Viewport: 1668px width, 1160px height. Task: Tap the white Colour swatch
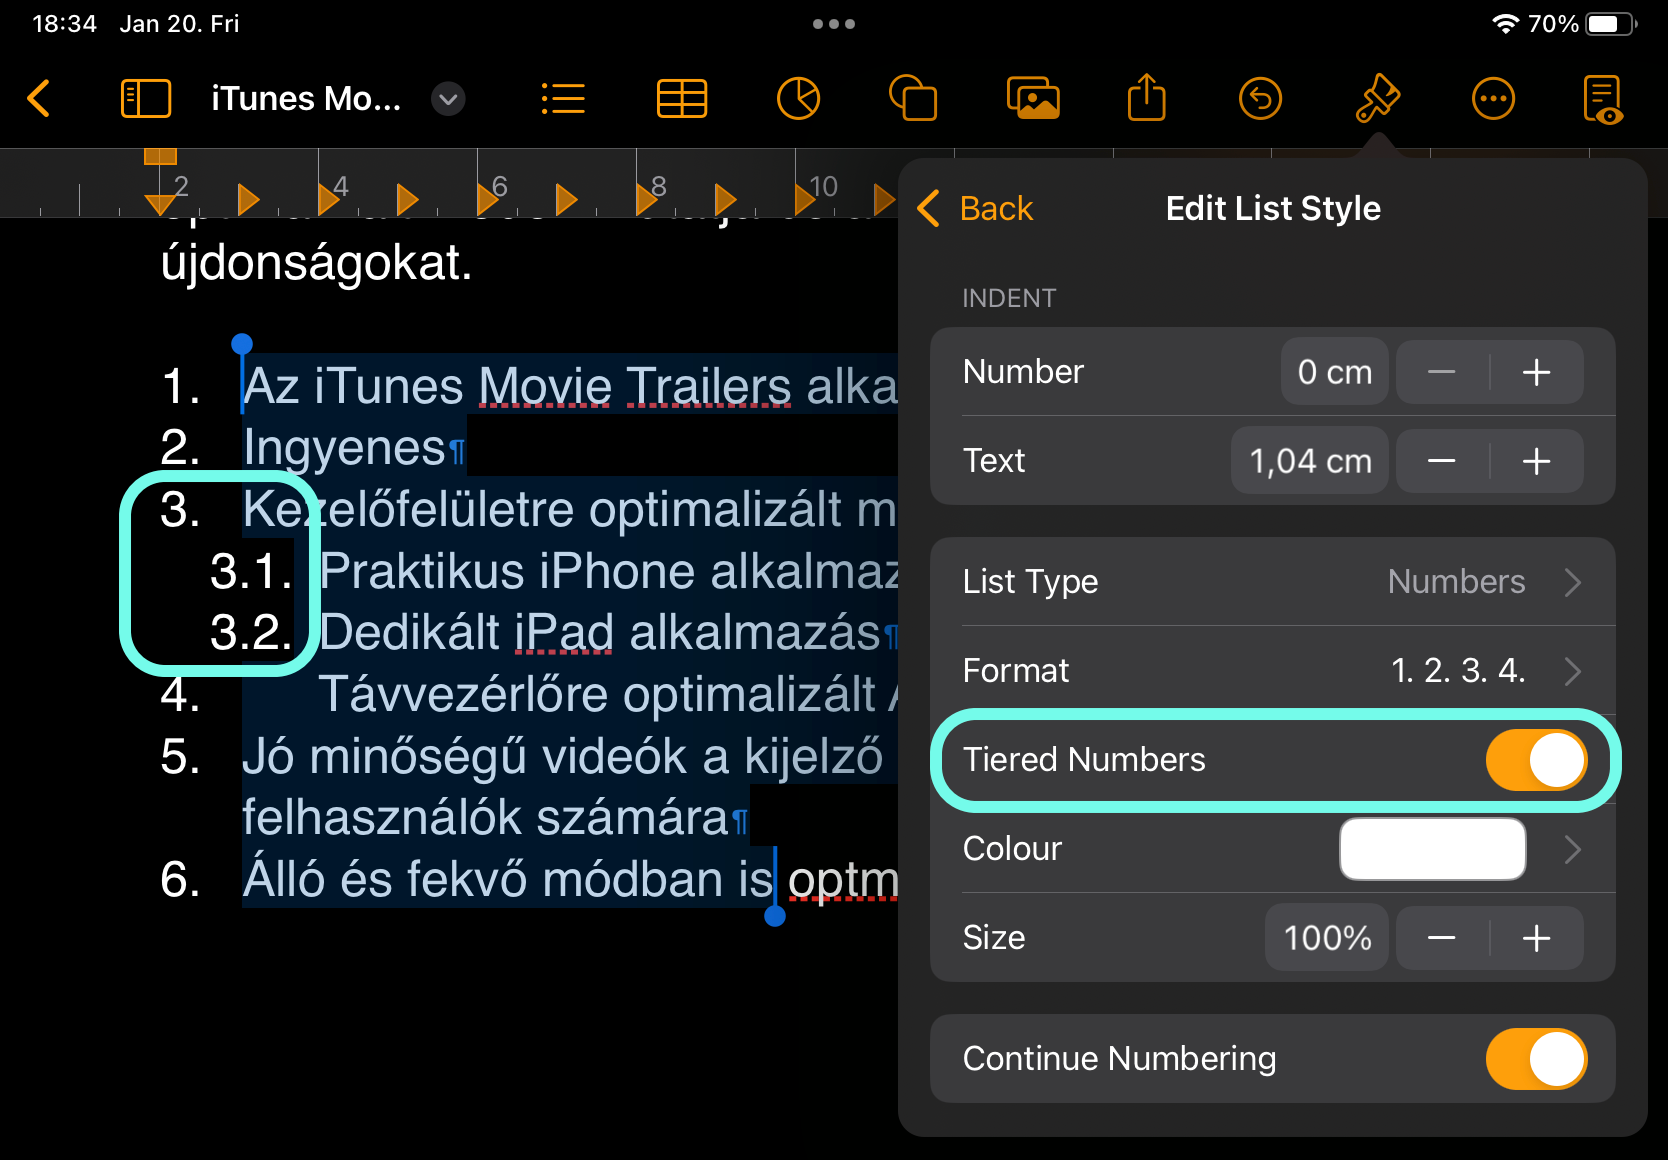[1432, 849]
